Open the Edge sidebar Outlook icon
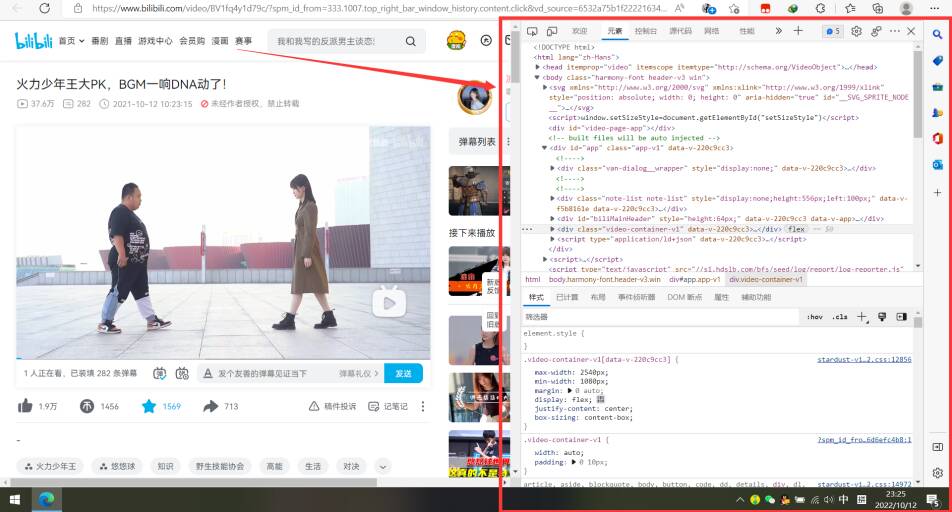The height and width of the screenshot is (512, 952). pyautogui.click(x=937, y=165)
